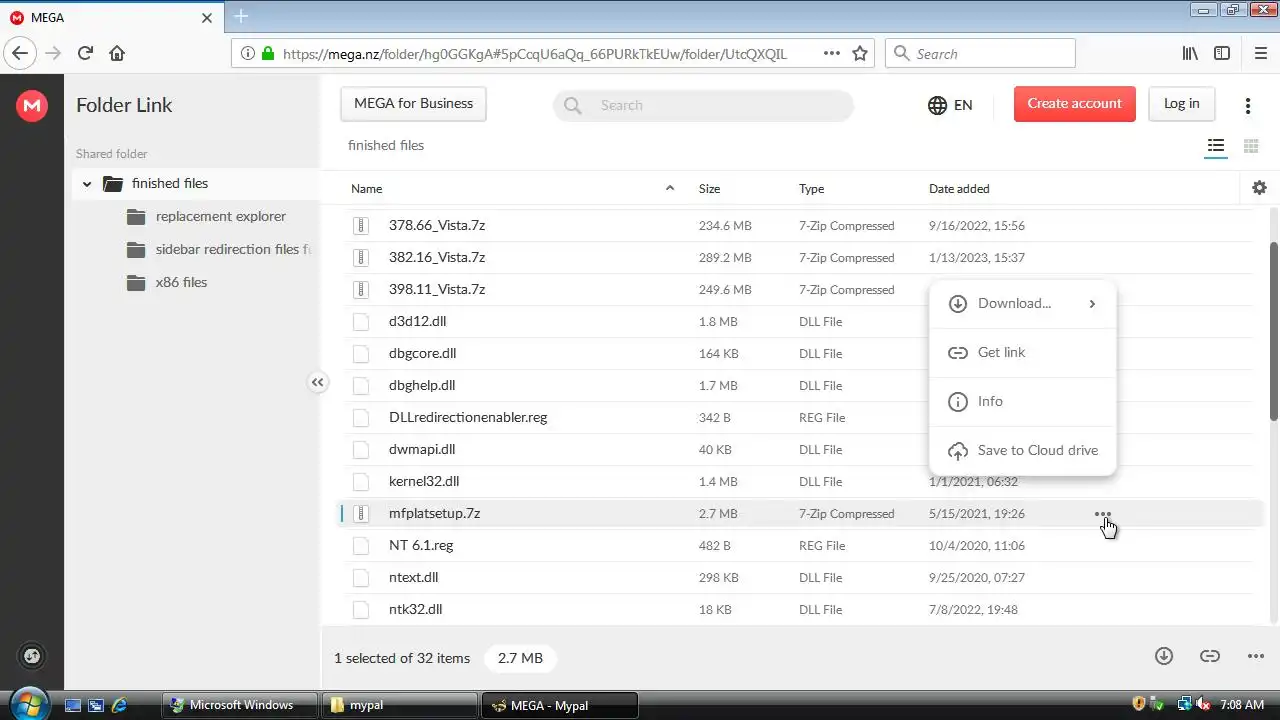Choose Save to Cloud drive
The image size is (1280, 720).
click(1022, 451)
